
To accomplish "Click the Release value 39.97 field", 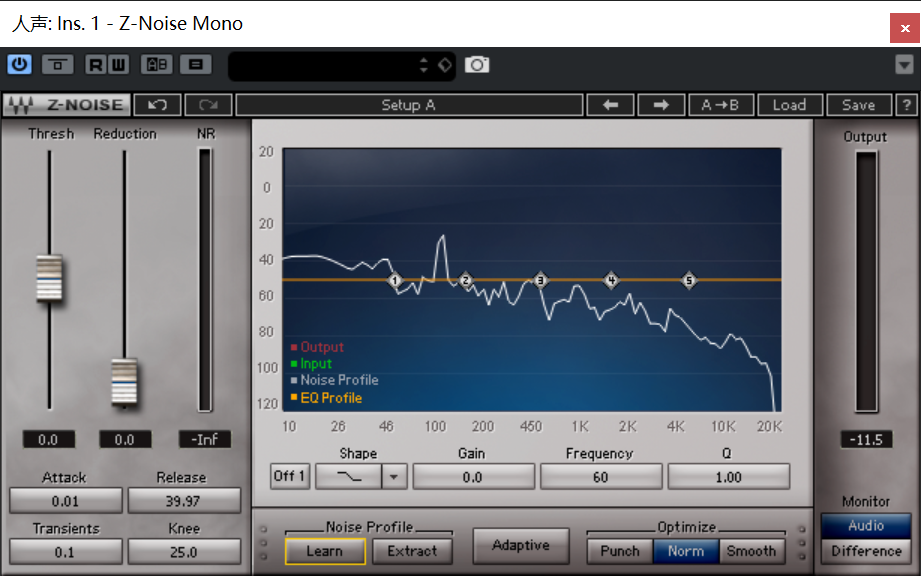I will (184, 501).
